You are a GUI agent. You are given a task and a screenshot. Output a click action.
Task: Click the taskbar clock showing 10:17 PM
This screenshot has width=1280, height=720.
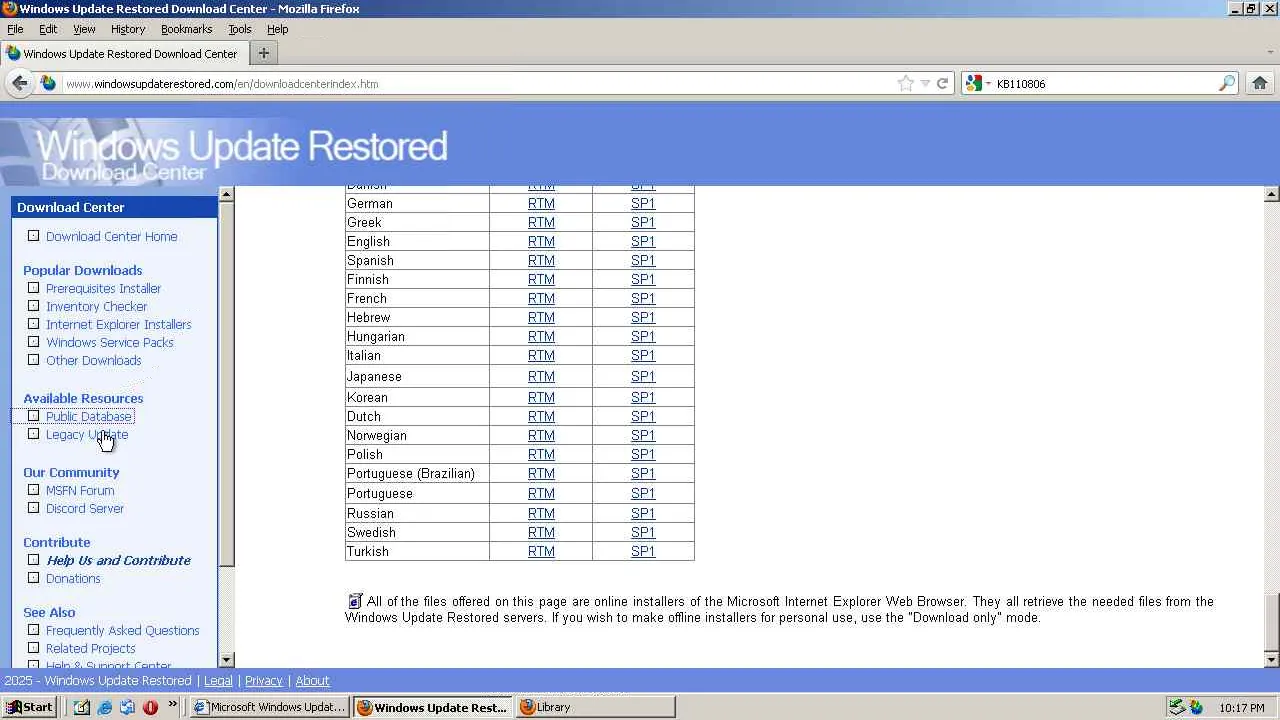click(1242, 708)
